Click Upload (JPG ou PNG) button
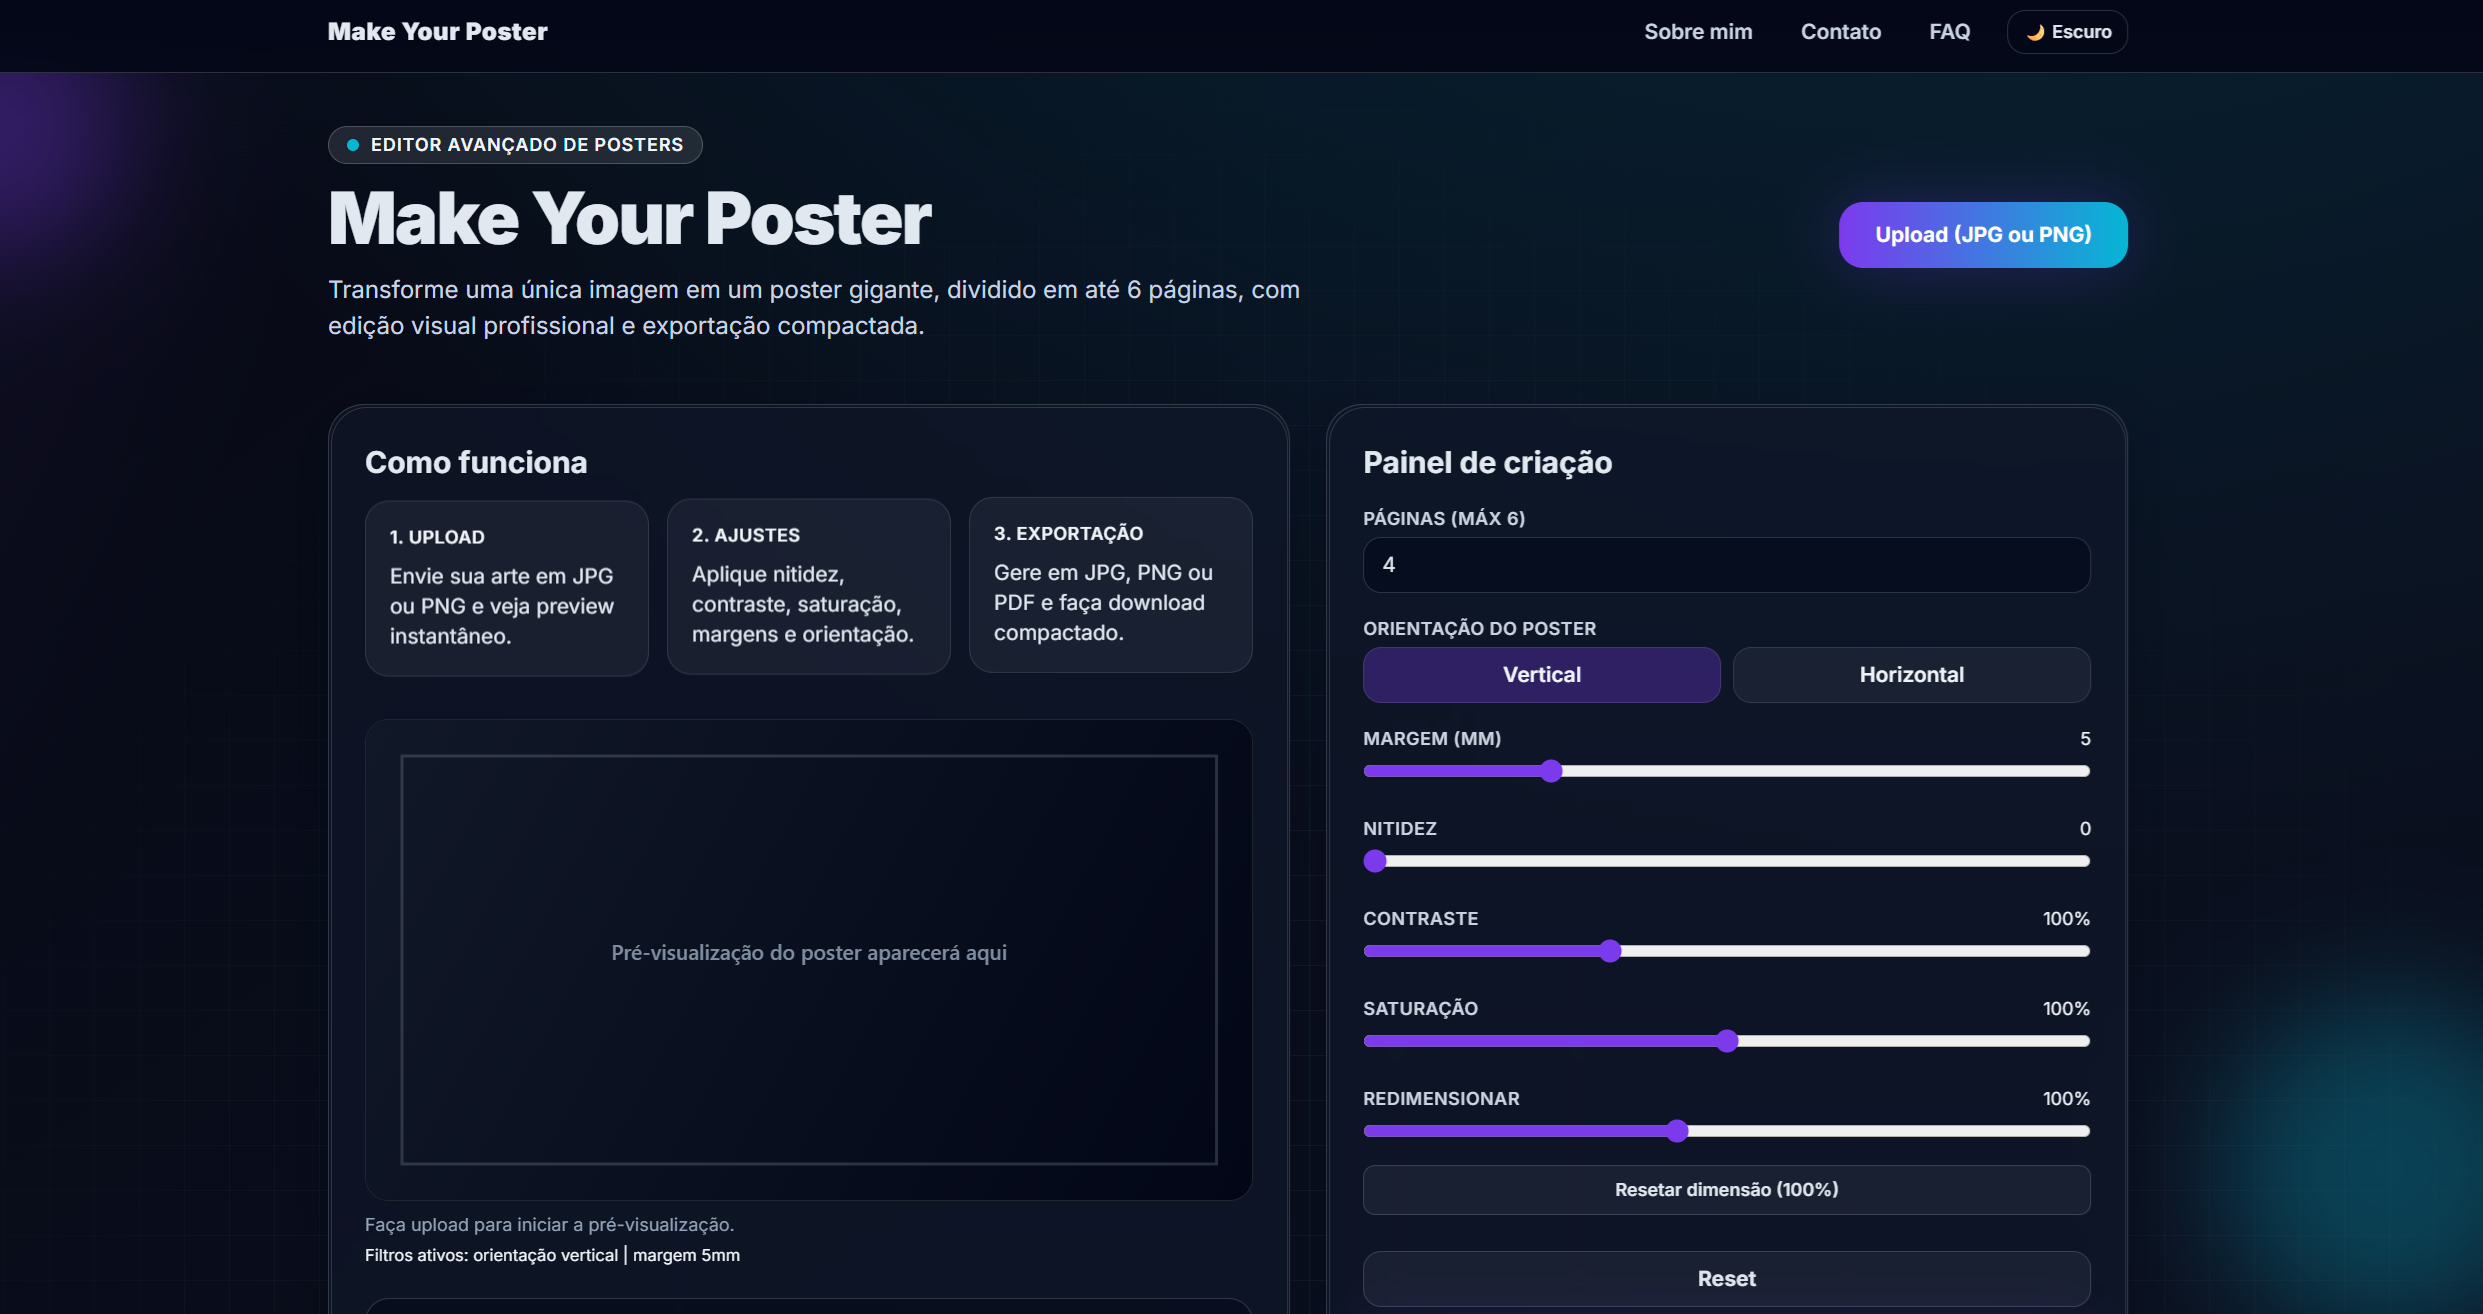Image resolution: width=2483 pixels, height=1314 pixels. coord(1982,235)
